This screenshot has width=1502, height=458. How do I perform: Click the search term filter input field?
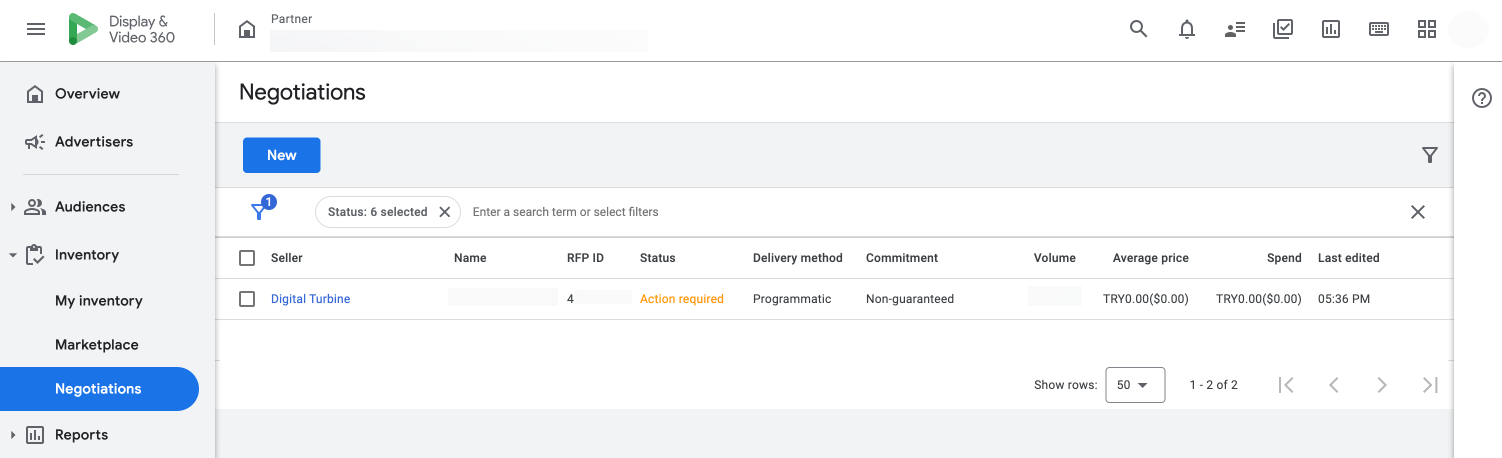pyautogui.click(x=700, y=212)
